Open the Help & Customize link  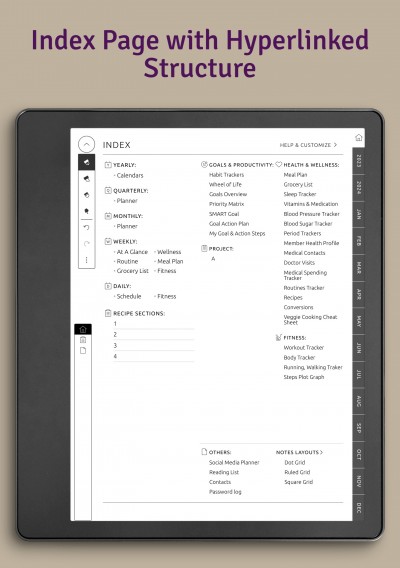[308, 145]
